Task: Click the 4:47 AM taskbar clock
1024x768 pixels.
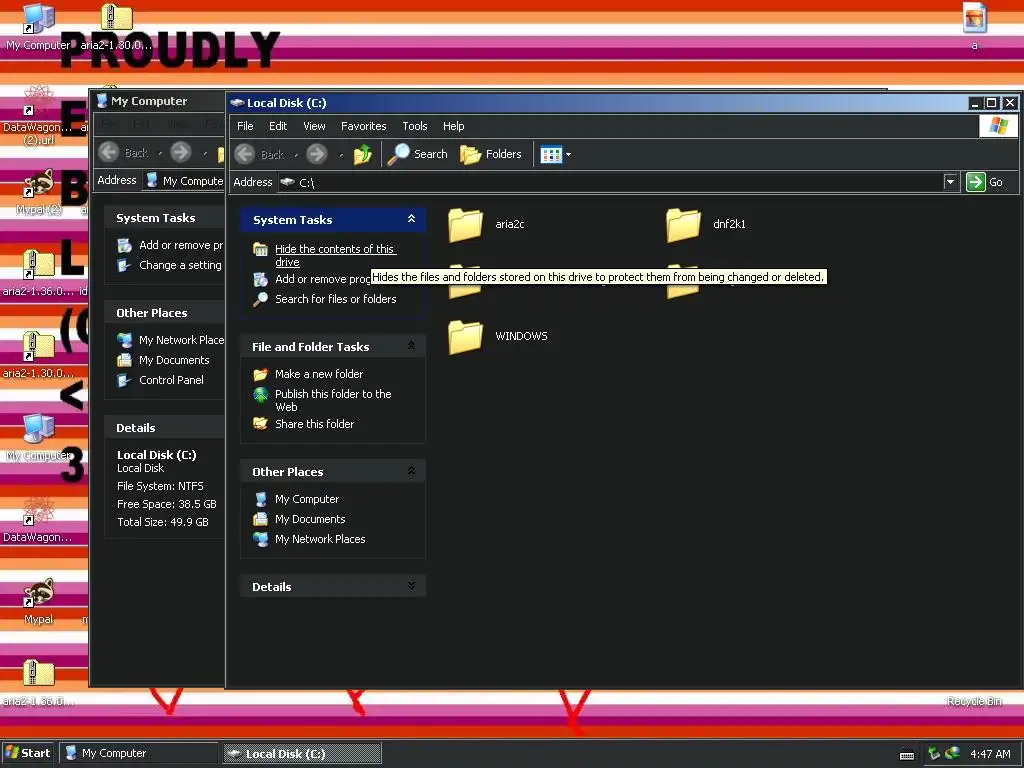Action: pyautogui.click(x=990, y=754)
